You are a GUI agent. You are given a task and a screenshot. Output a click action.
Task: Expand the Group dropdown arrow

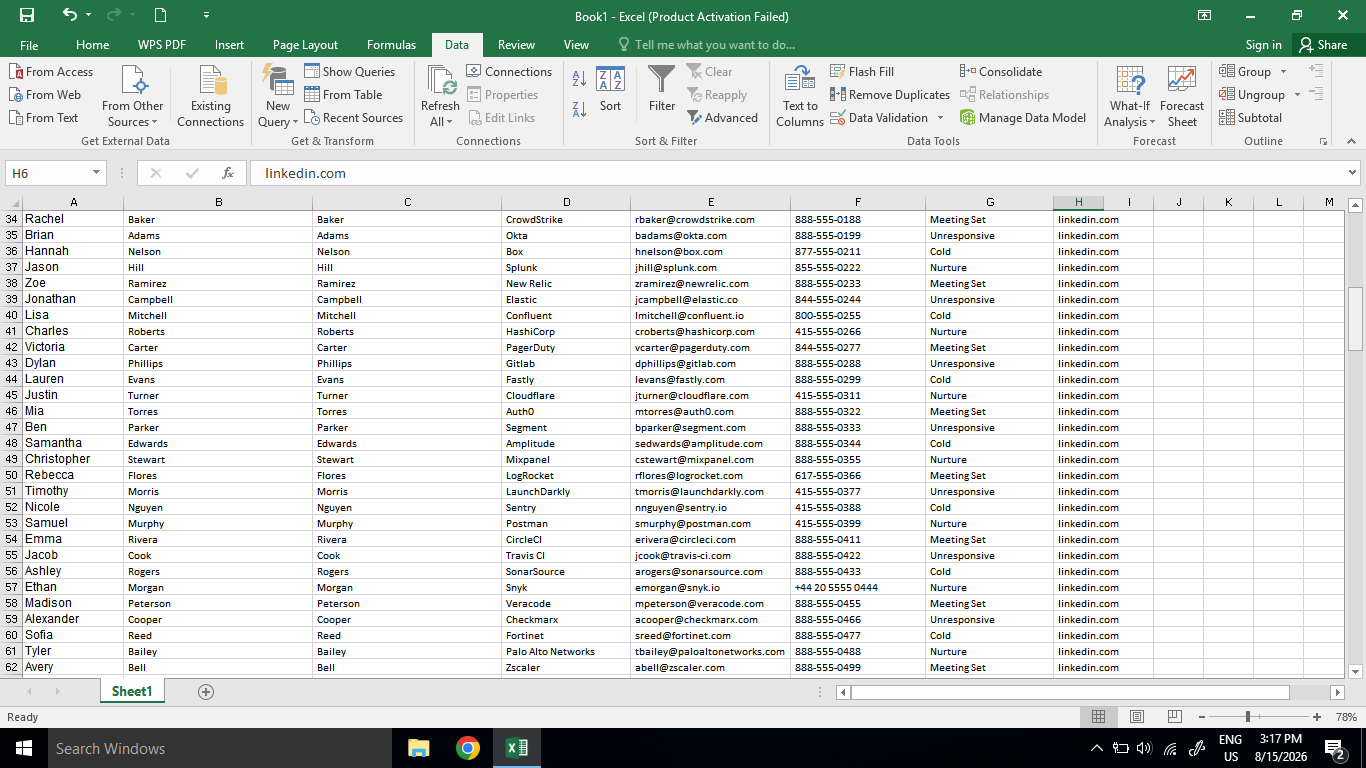click(1285, 72)
